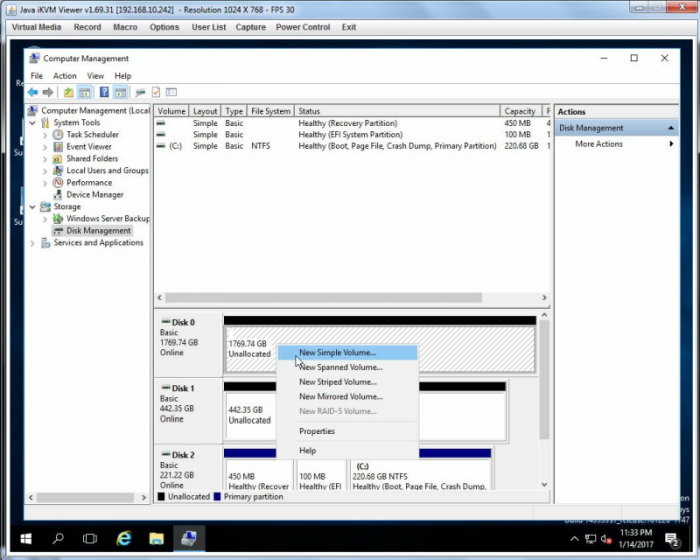This screenshot has height=560, width=700.
Task: Open the Action Center notifications icon
Action: coord(672,539)
